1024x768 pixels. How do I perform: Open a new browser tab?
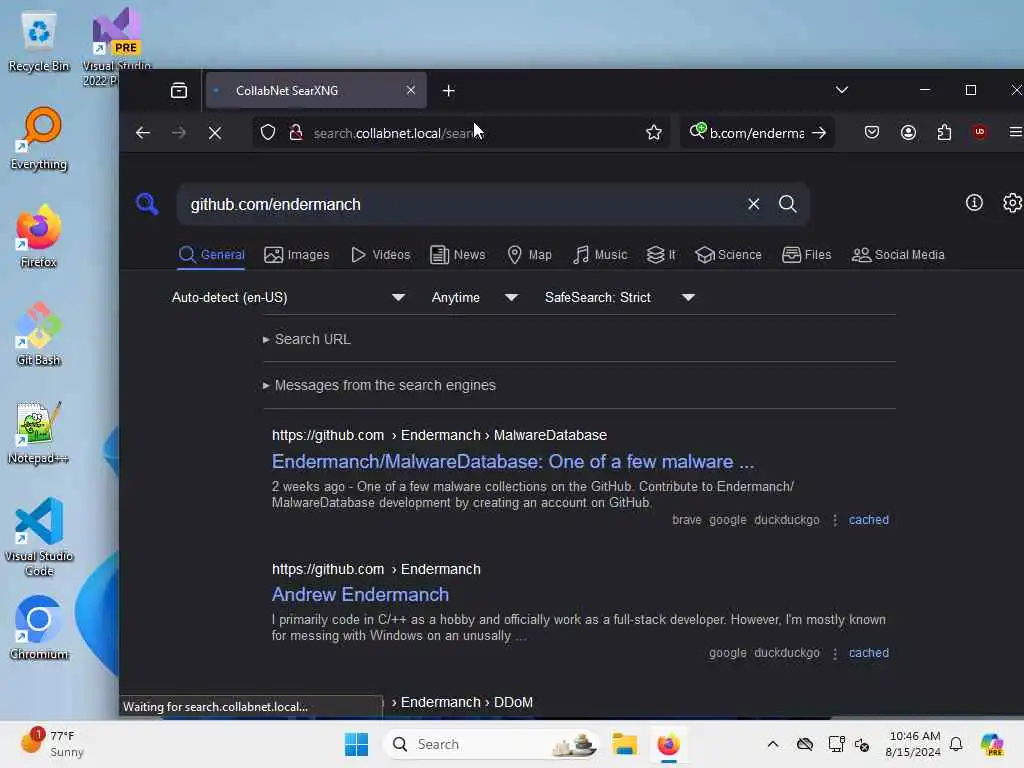tap(449, 91)
